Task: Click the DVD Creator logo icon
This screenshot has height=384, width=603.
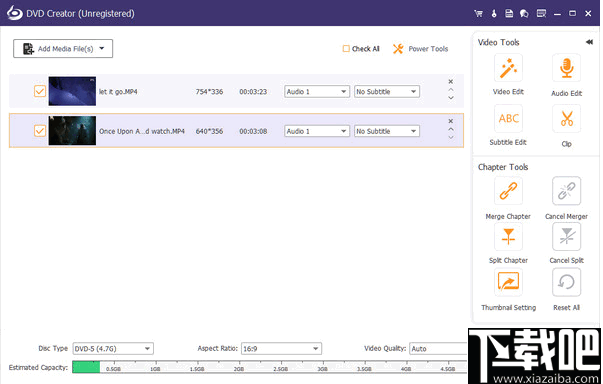Action: point(14,13)
